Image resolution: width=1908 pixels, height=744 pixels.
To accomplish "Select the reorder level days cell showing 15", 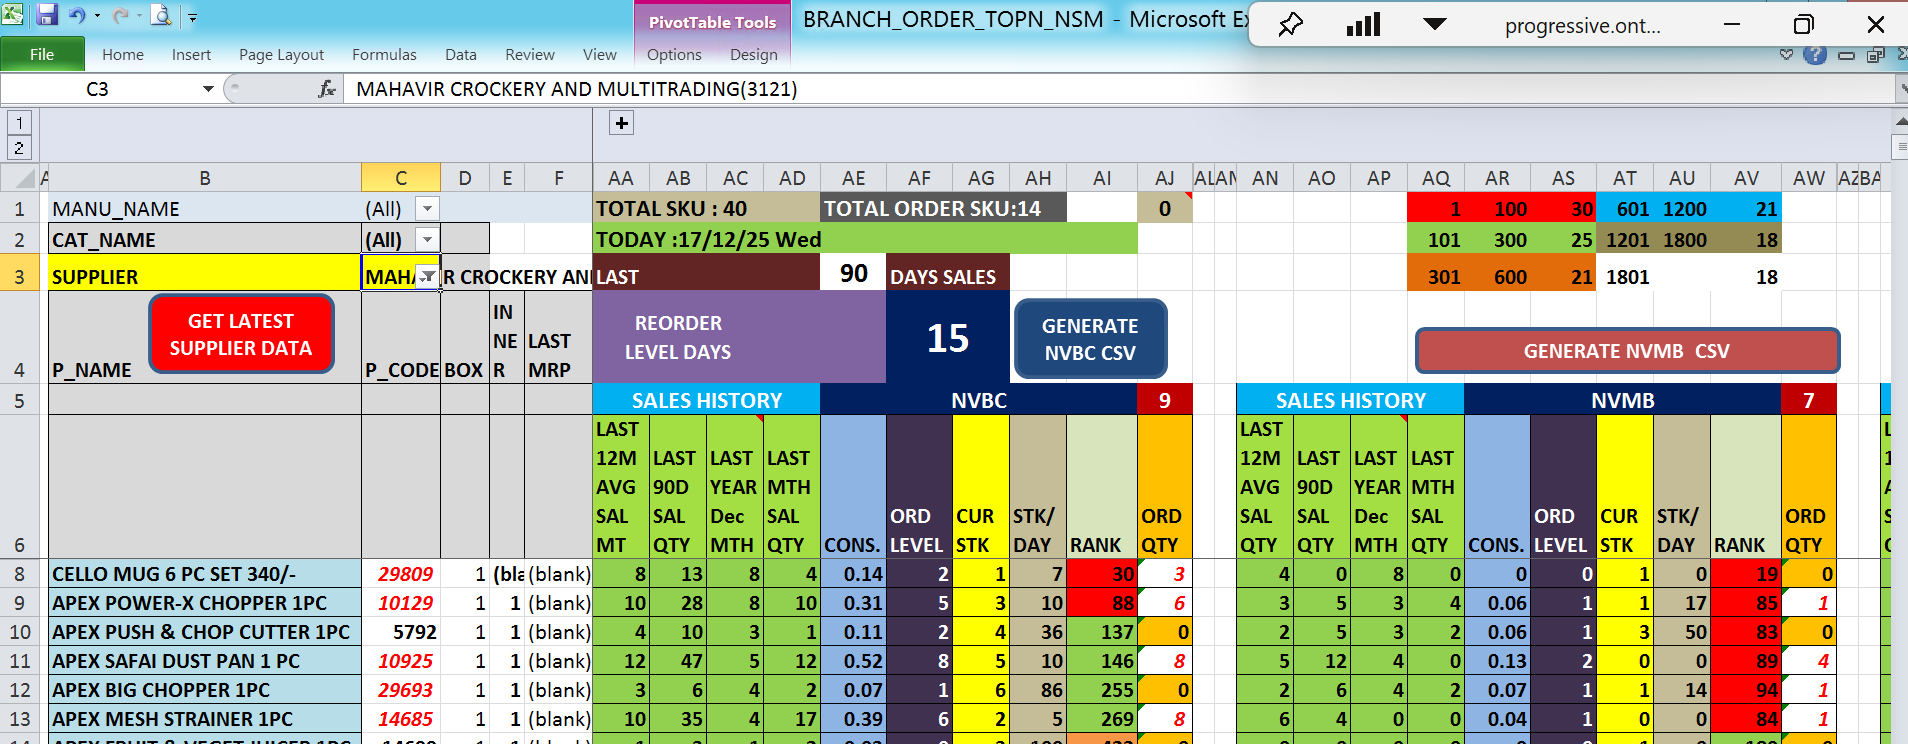I will point(948,337).
